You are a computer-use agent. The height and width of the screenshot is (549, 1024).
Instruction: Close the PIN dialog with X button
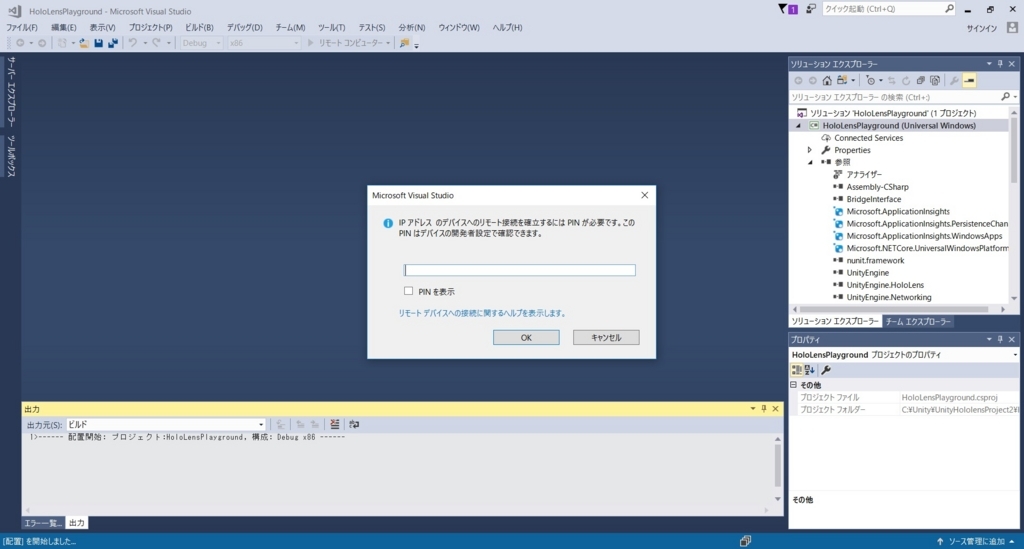[x=645, y=195]
